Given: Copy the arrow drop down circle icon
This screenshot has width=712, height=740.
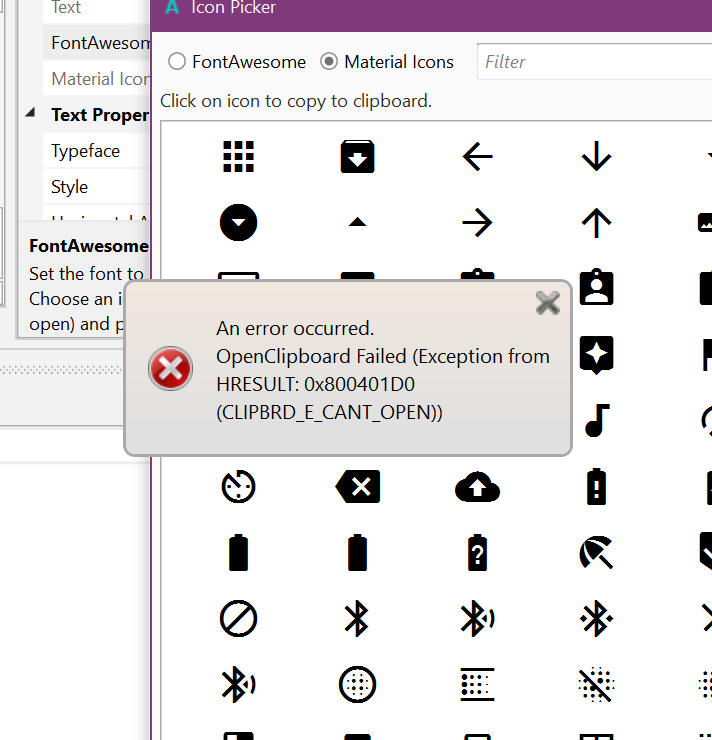Looking at the screenshot, I should click(x=238, y=222).
